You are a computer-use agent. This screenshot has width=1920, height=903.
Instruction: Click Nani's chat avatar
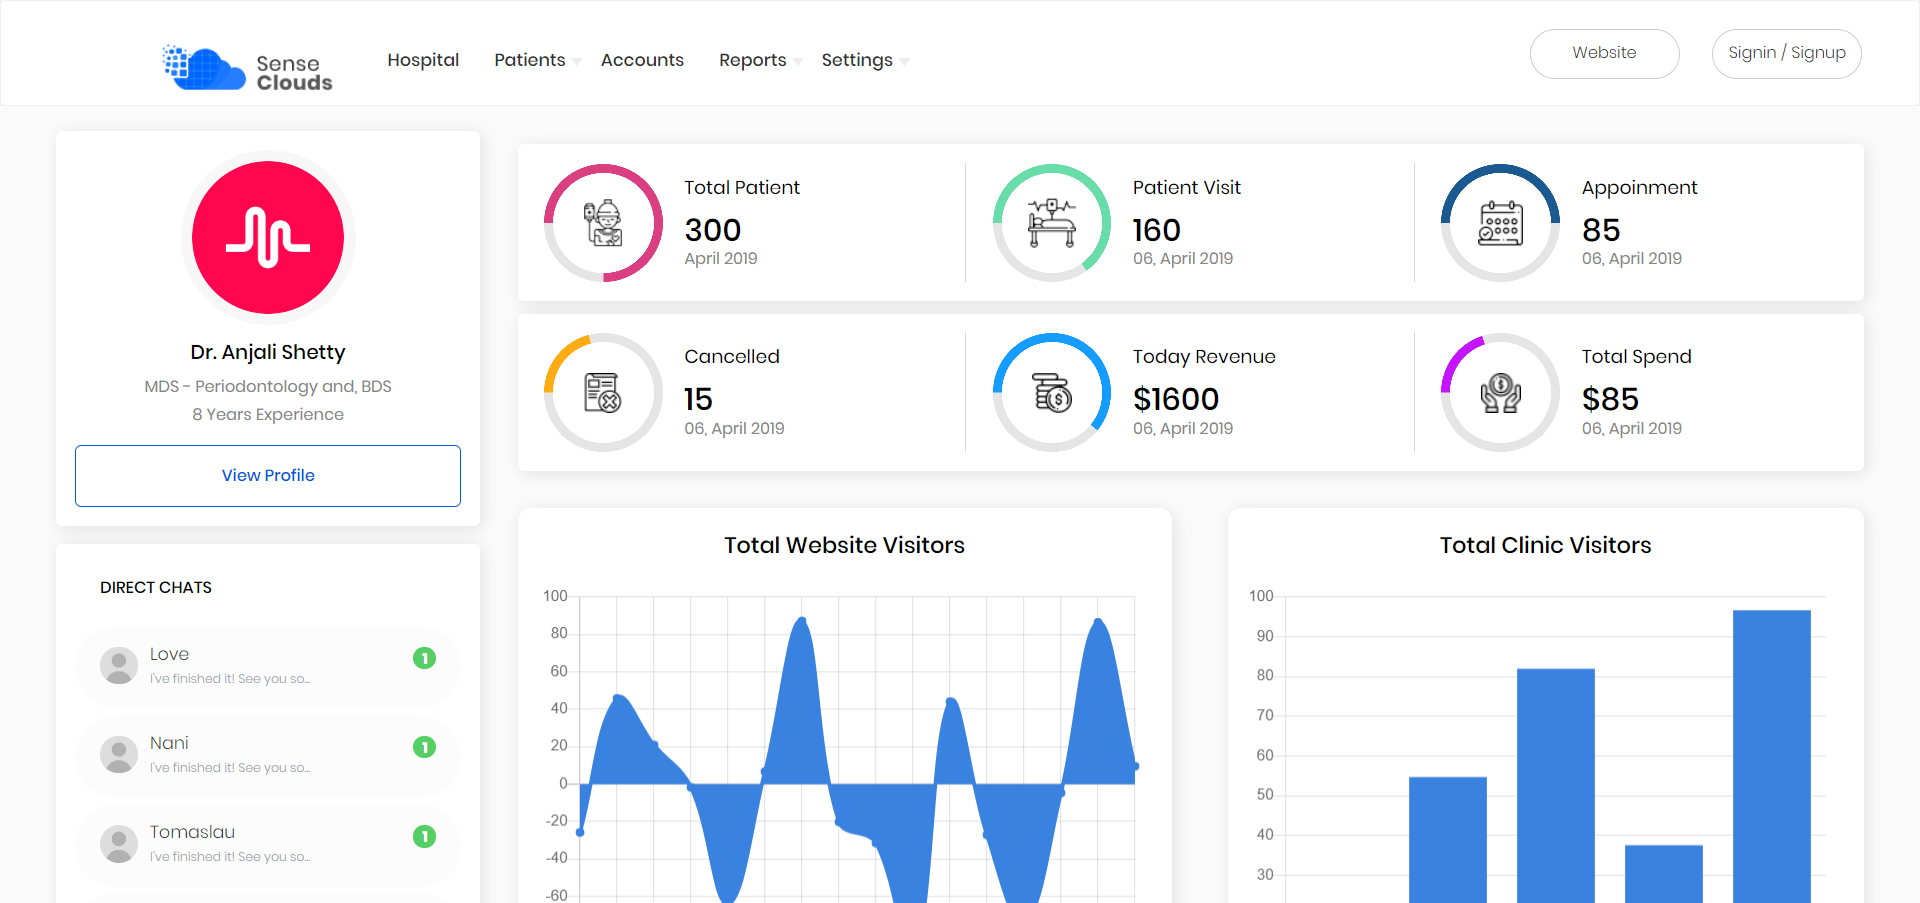(119, 754)
